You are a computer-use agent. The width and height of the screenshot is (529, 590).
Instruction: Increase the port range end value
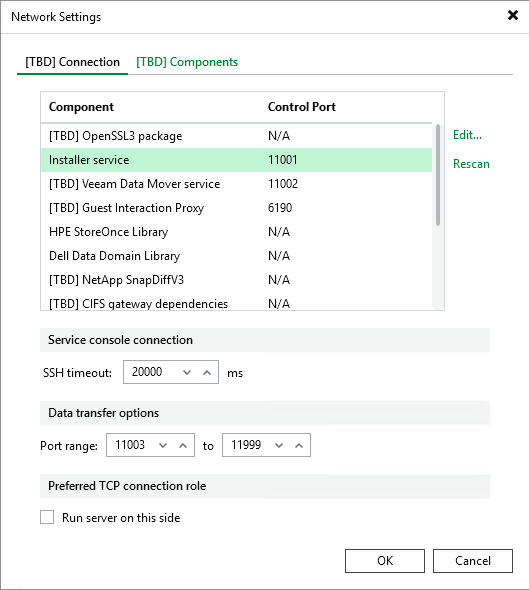[x=299, y=446]
